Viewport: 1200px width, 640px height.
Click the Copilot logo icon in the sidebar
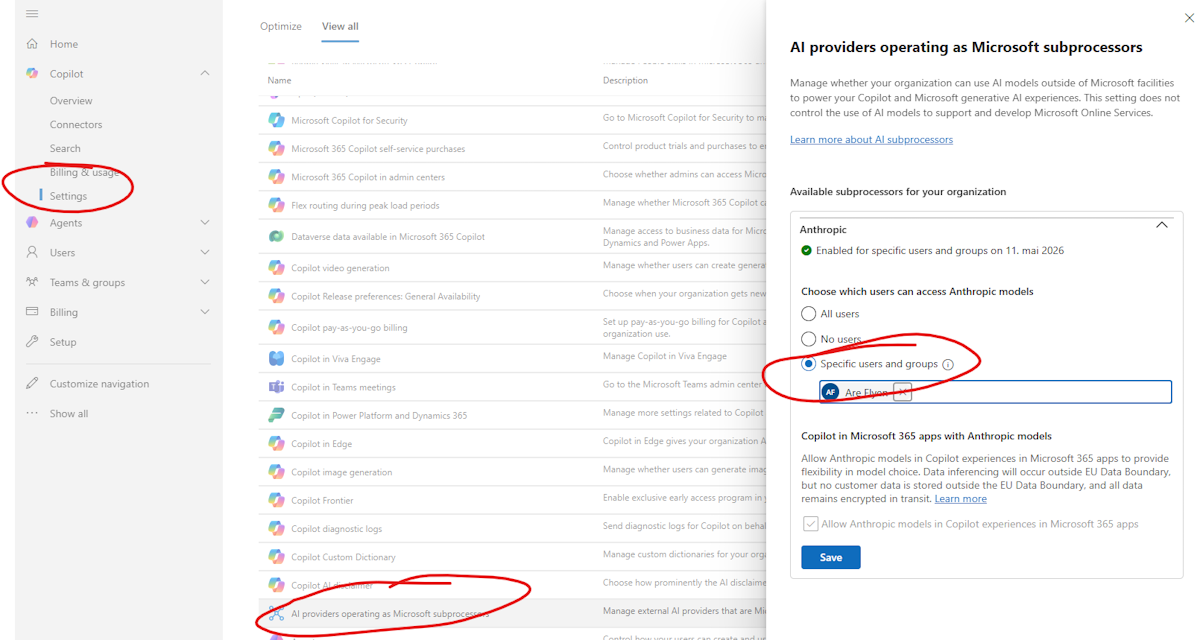(32, 74)
